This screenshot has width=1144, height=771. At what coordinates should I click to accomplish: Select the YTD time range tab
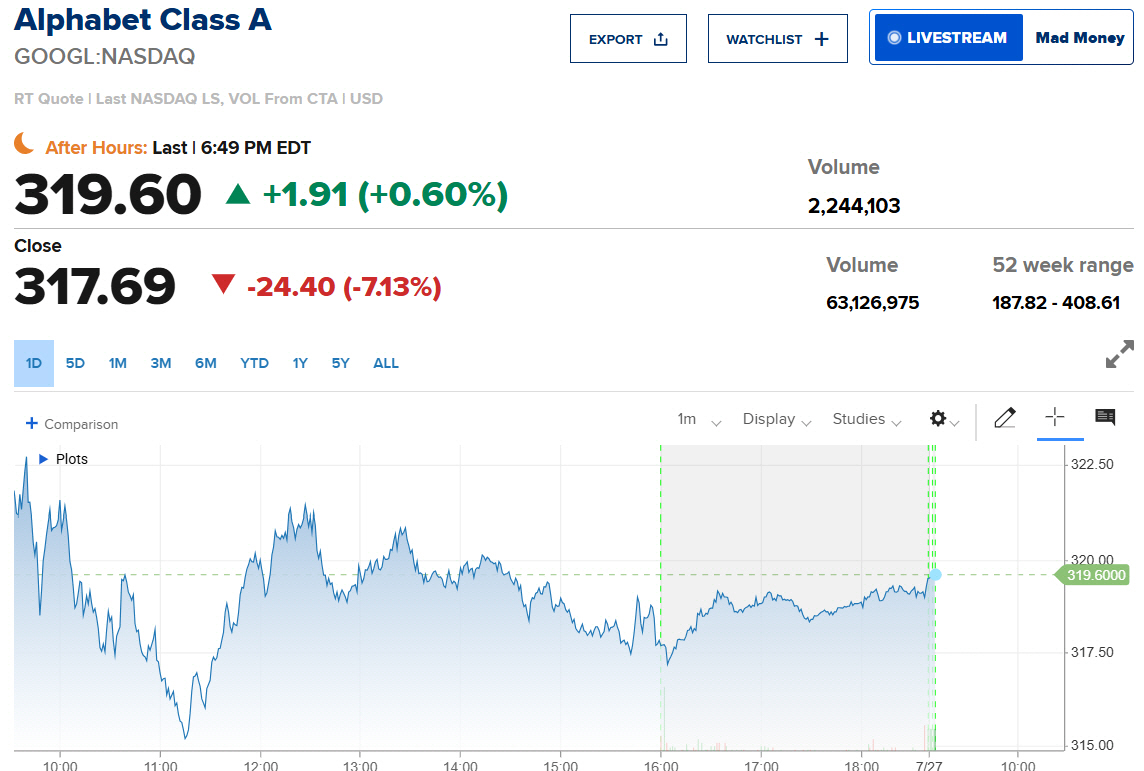255,363
